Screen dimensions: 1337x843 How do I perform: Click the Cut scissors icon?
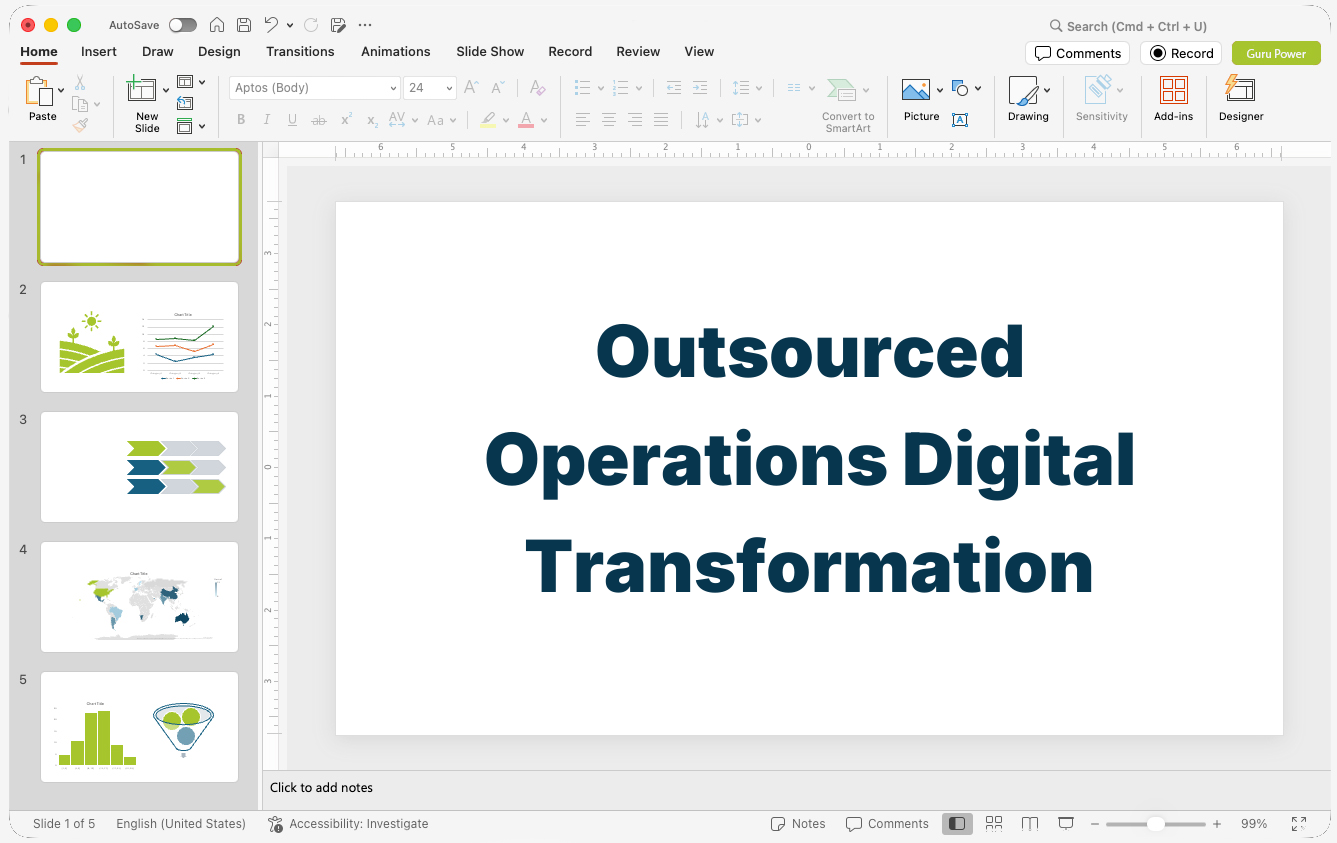coord(80,83)
